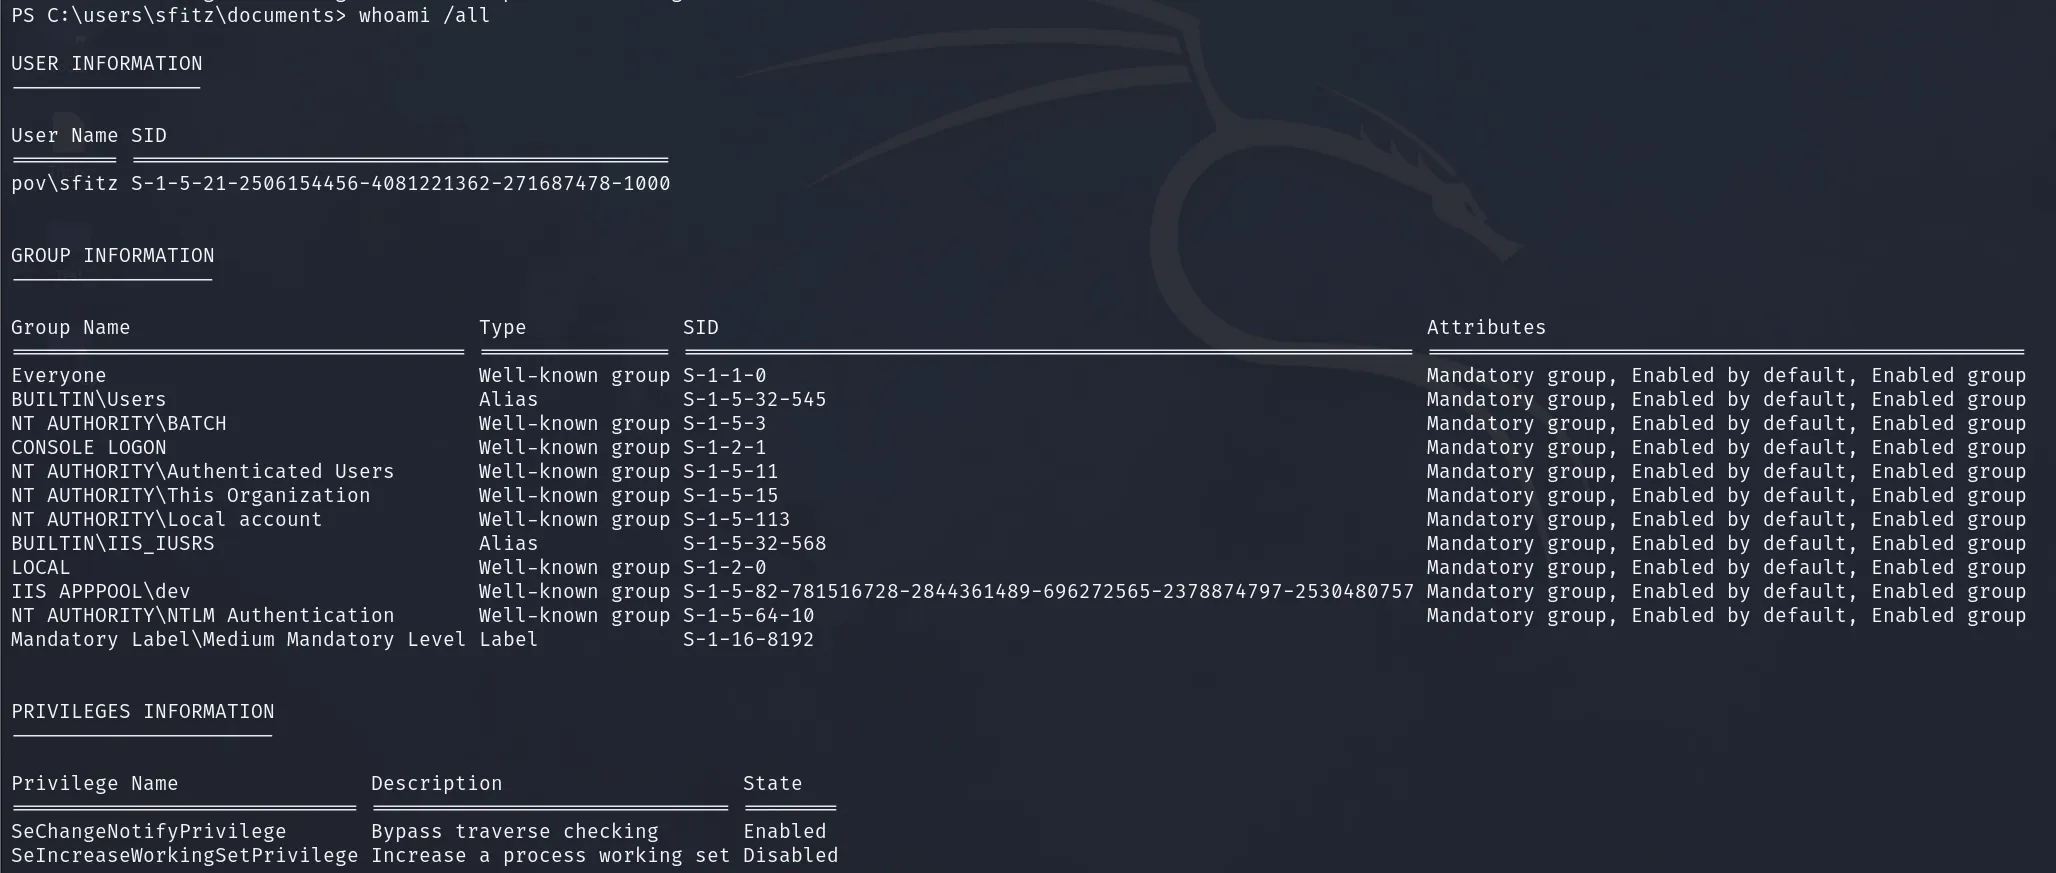Click the Disabled state value
Viewport: 2056px width, 873px height.
click(791, 855)
